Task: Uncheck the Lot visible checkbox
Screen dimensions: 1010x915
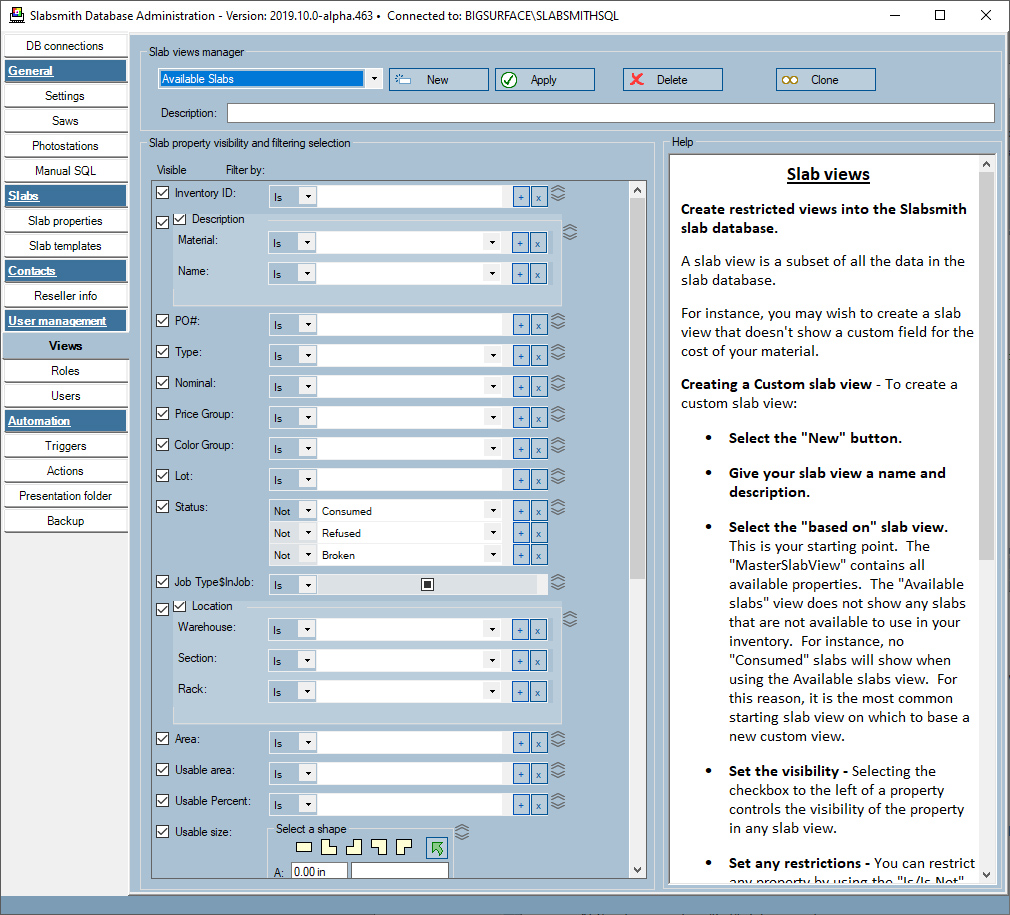Action: click(x=162, y=476)
